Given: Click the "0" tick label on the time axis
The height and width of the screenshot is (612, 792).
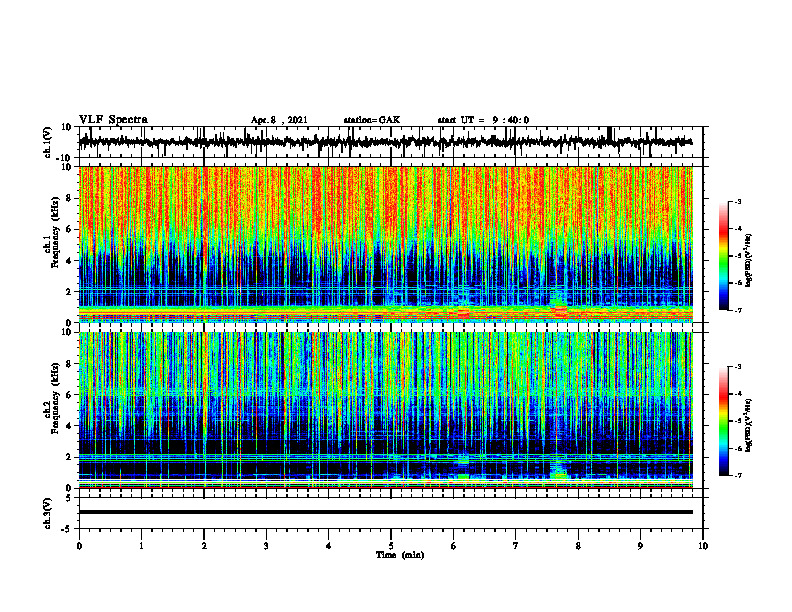Looking at the screenshot, I should (x=79, y=546).
